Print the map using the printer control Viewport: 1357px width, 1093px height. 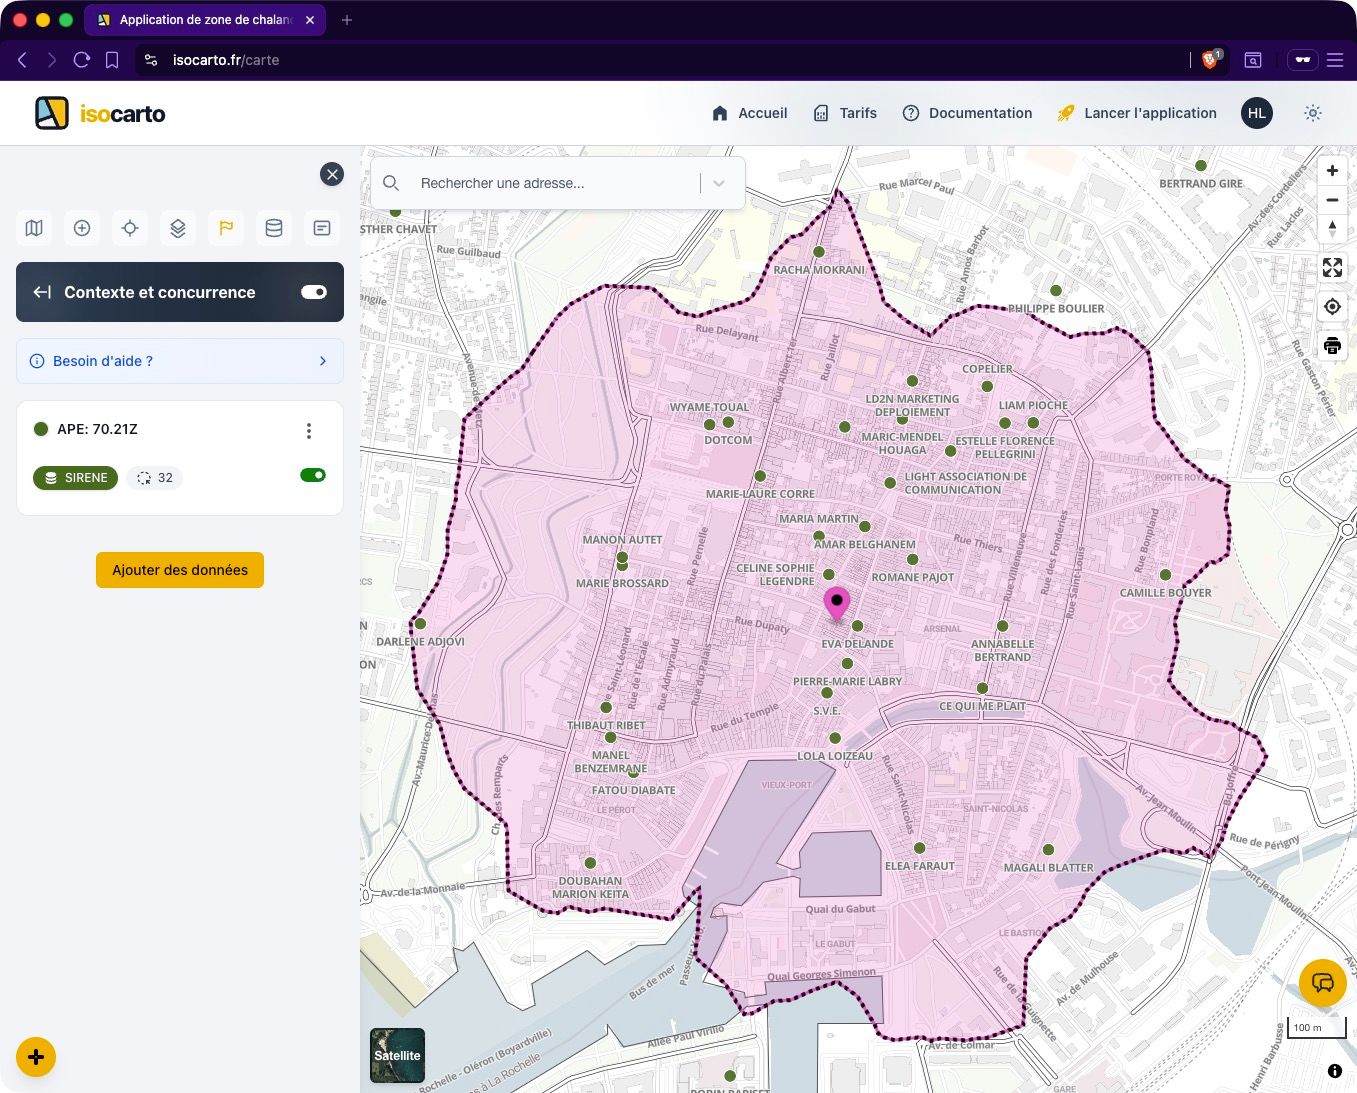point(1332,345)
